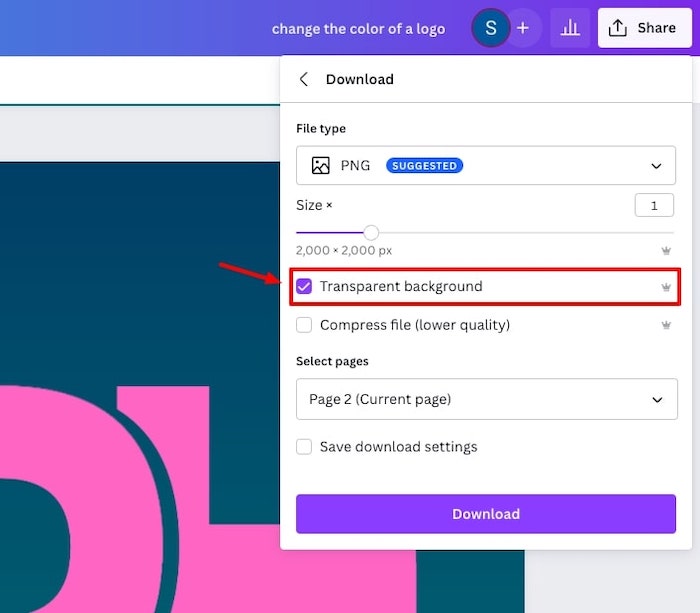Viewport: 700px width, 613px height.
Task: Click the size multiplier input field
Action: (x=654, y=205)
